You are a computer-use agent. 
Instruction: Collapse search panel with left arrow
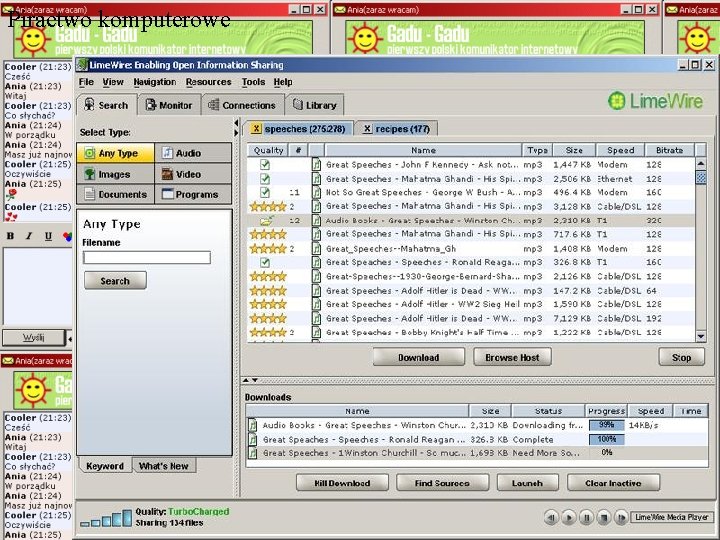236,123
